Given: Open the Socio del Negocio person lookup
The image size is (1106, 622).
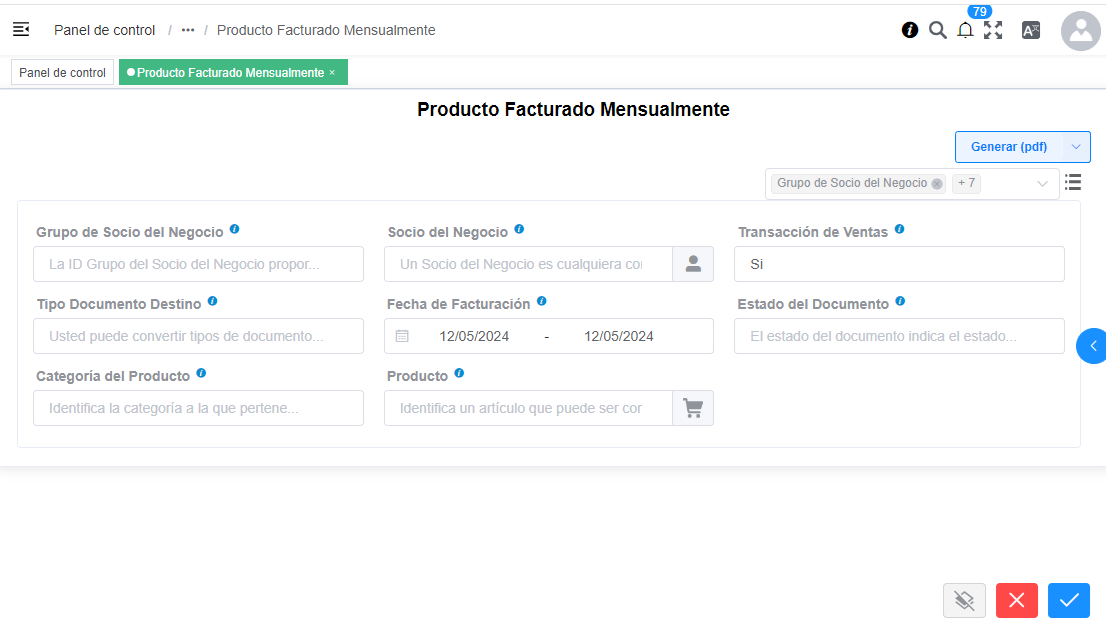Looking at the screenshot, I should [x=693, y=263].
